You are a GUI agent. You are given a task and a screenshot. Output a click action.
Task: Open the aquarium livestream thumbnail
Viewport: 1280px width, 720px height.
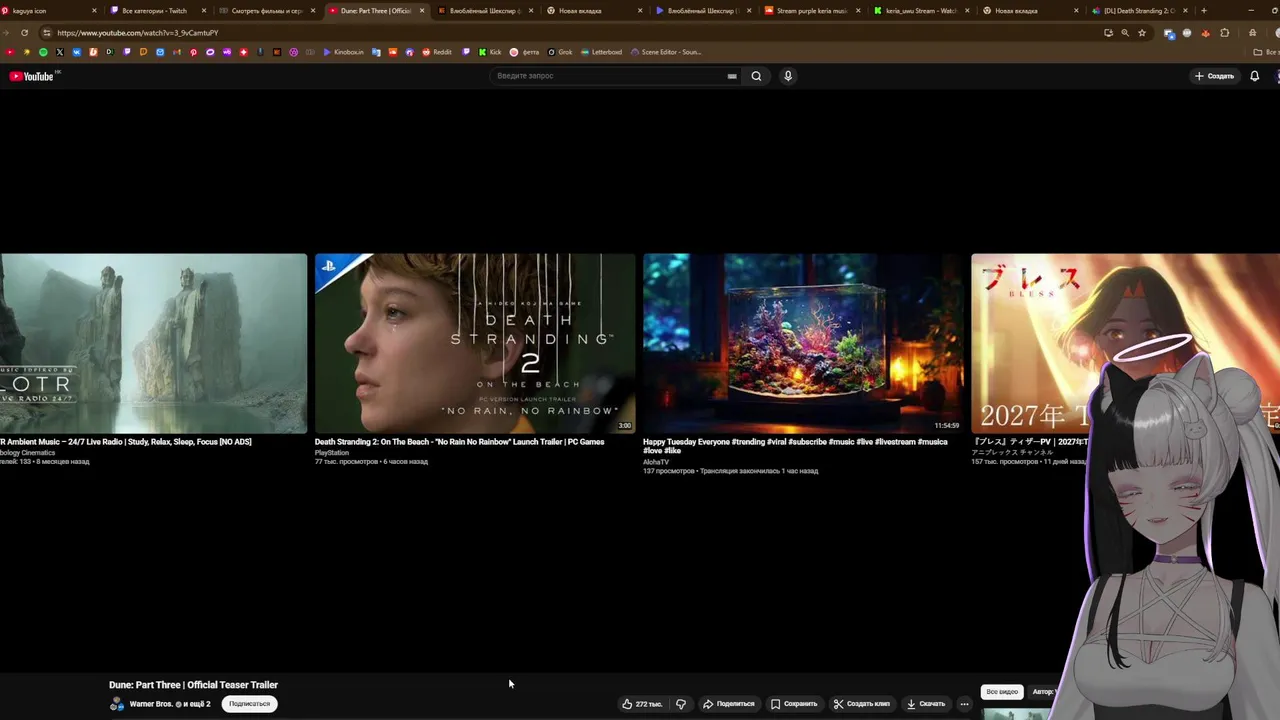point(803,343)
